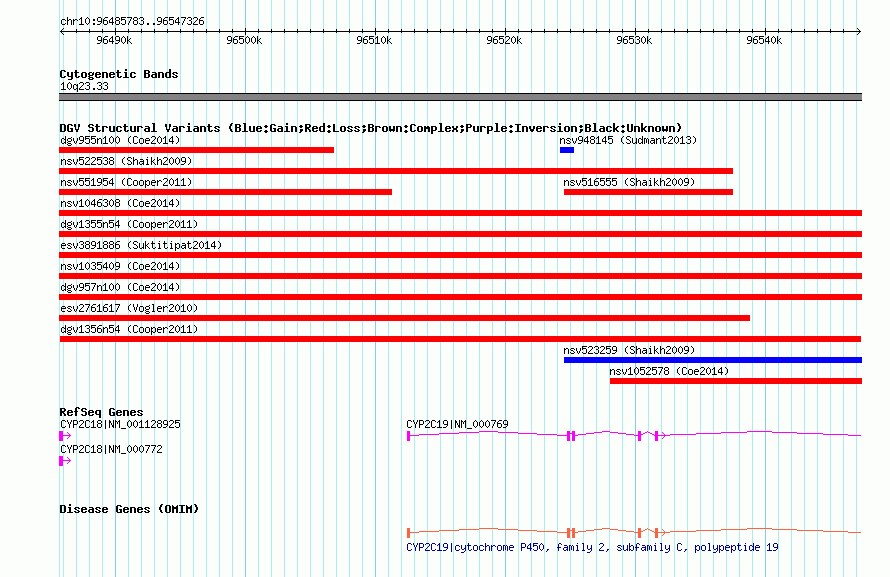Open the dgv1356n54 (Cooper2011) variant bar
Image resolution: width=890 pixels, height=577 pixels.
click(460, 339)
